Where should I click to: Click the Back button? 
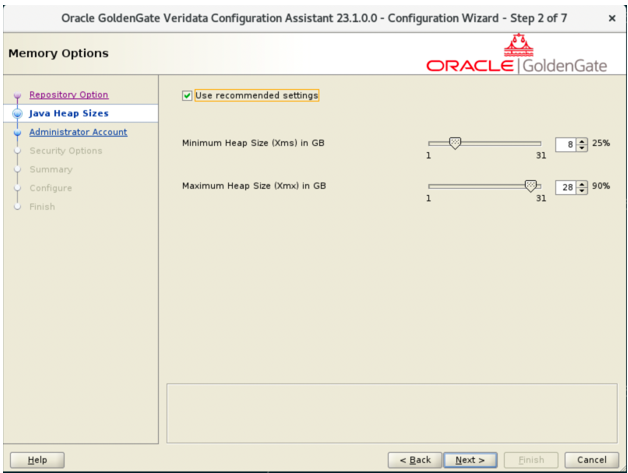coord(415,460)
